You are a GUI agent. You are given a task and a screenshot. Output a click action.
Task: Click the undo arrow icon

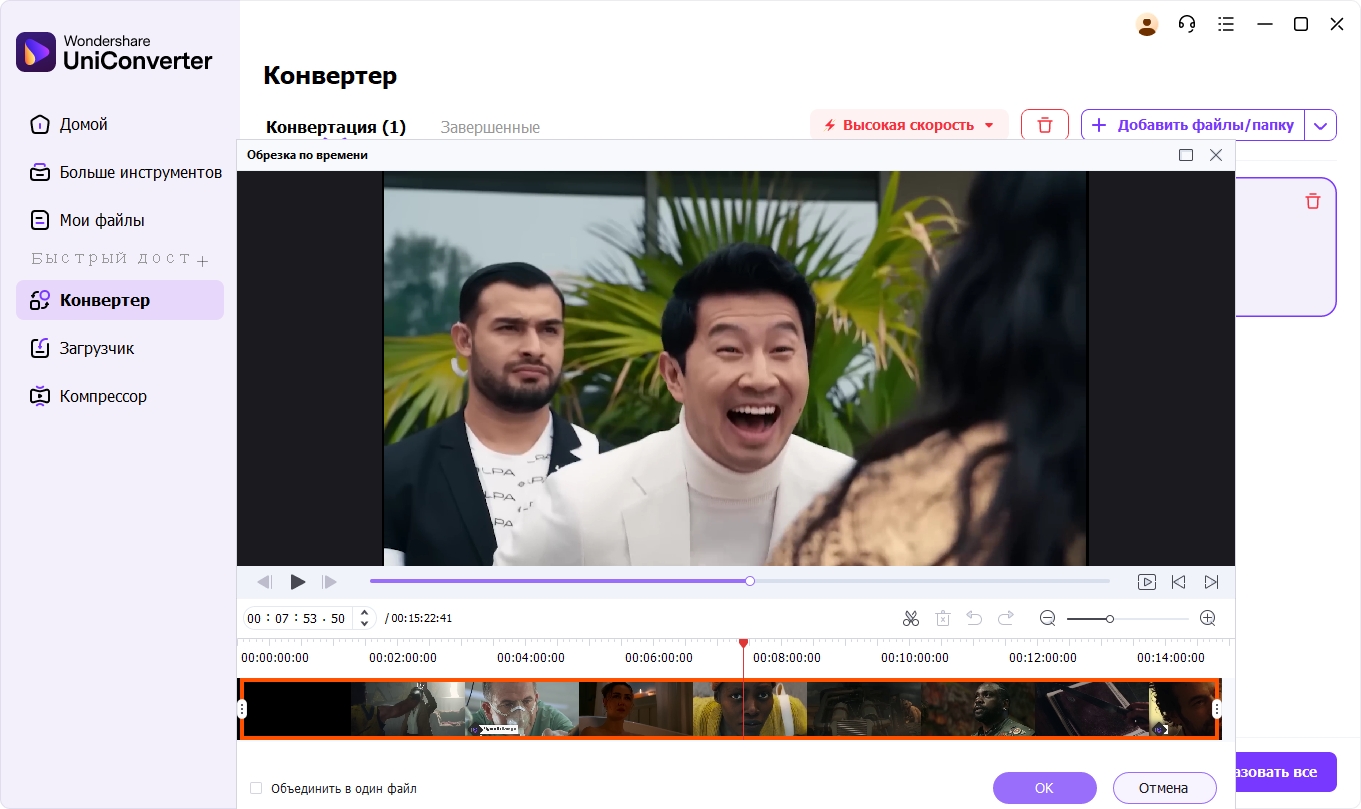tap(974, 618)
